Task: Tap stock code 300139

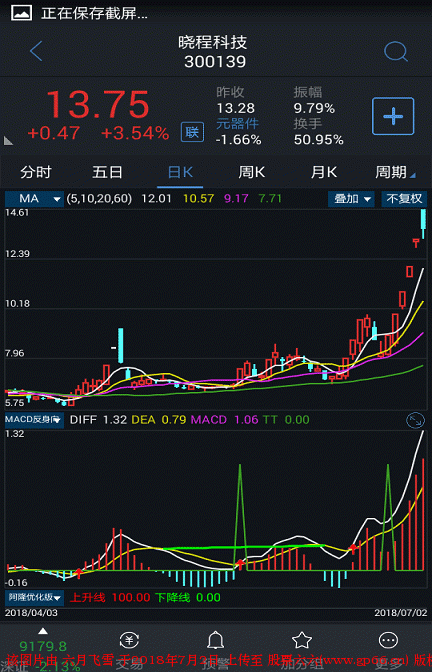Action: pyautogui.click(x=215, y=62)
